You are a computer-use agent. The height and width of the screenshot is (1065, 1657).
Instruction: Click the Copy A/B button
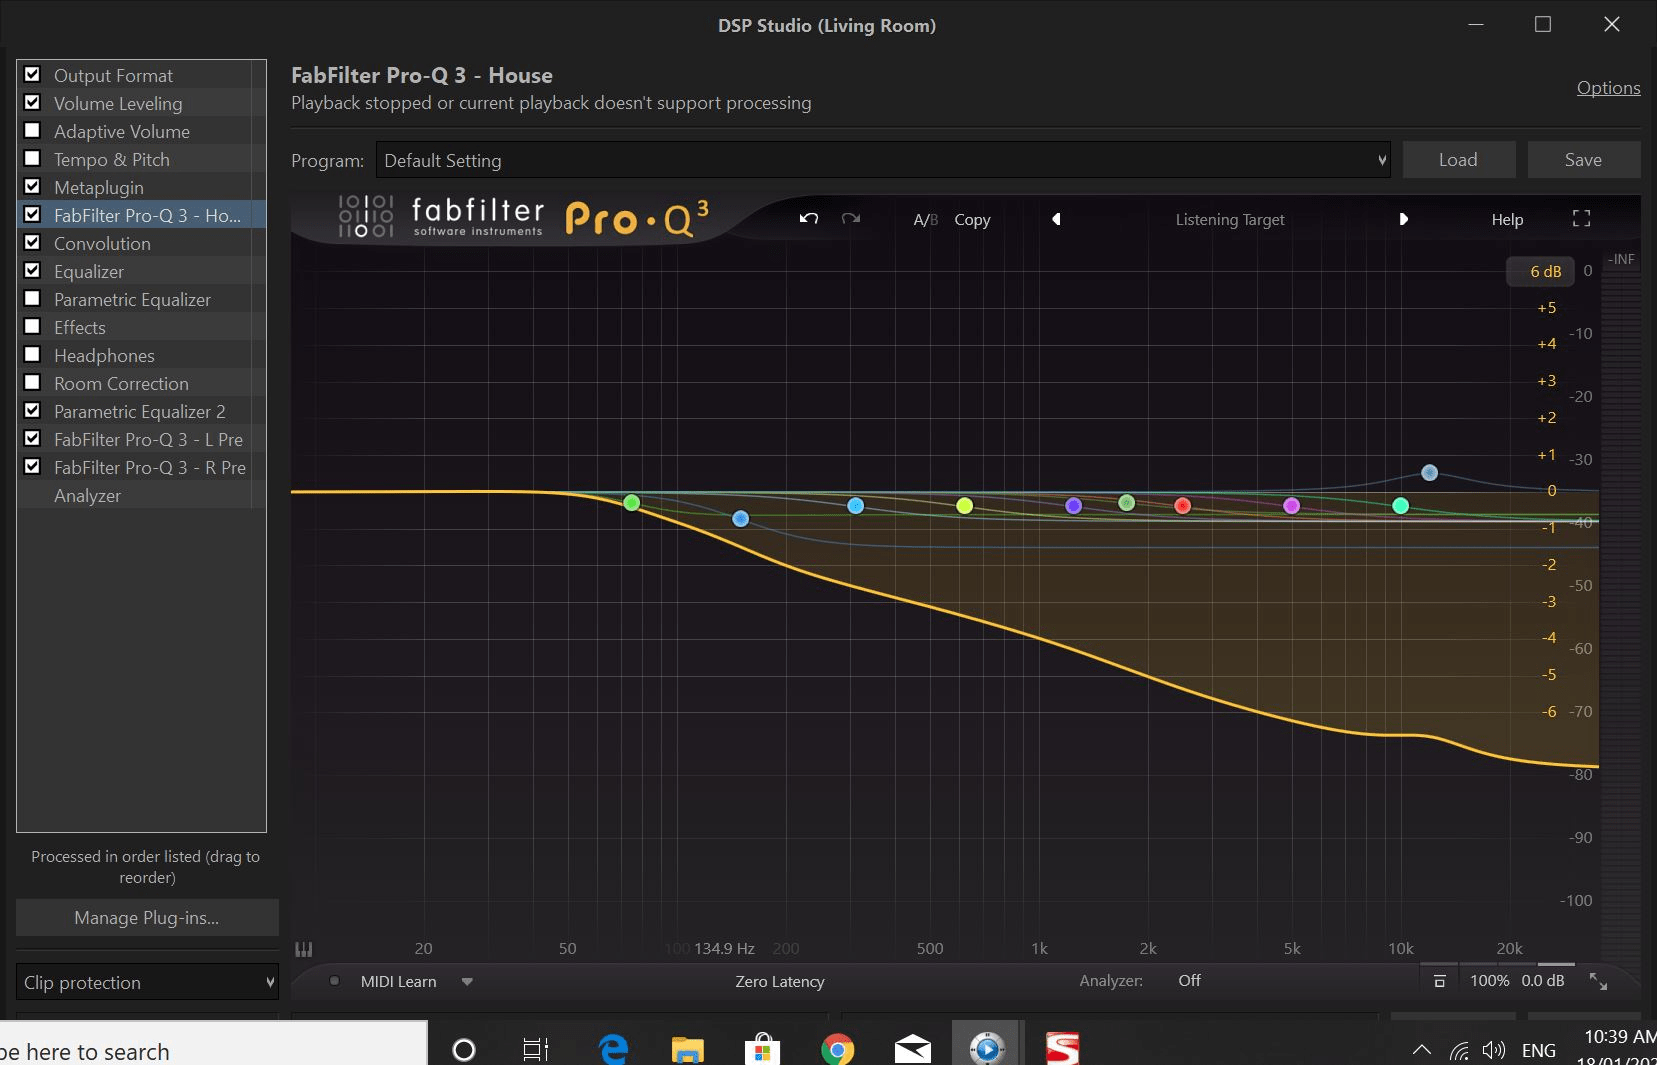[x=972, y=219]
